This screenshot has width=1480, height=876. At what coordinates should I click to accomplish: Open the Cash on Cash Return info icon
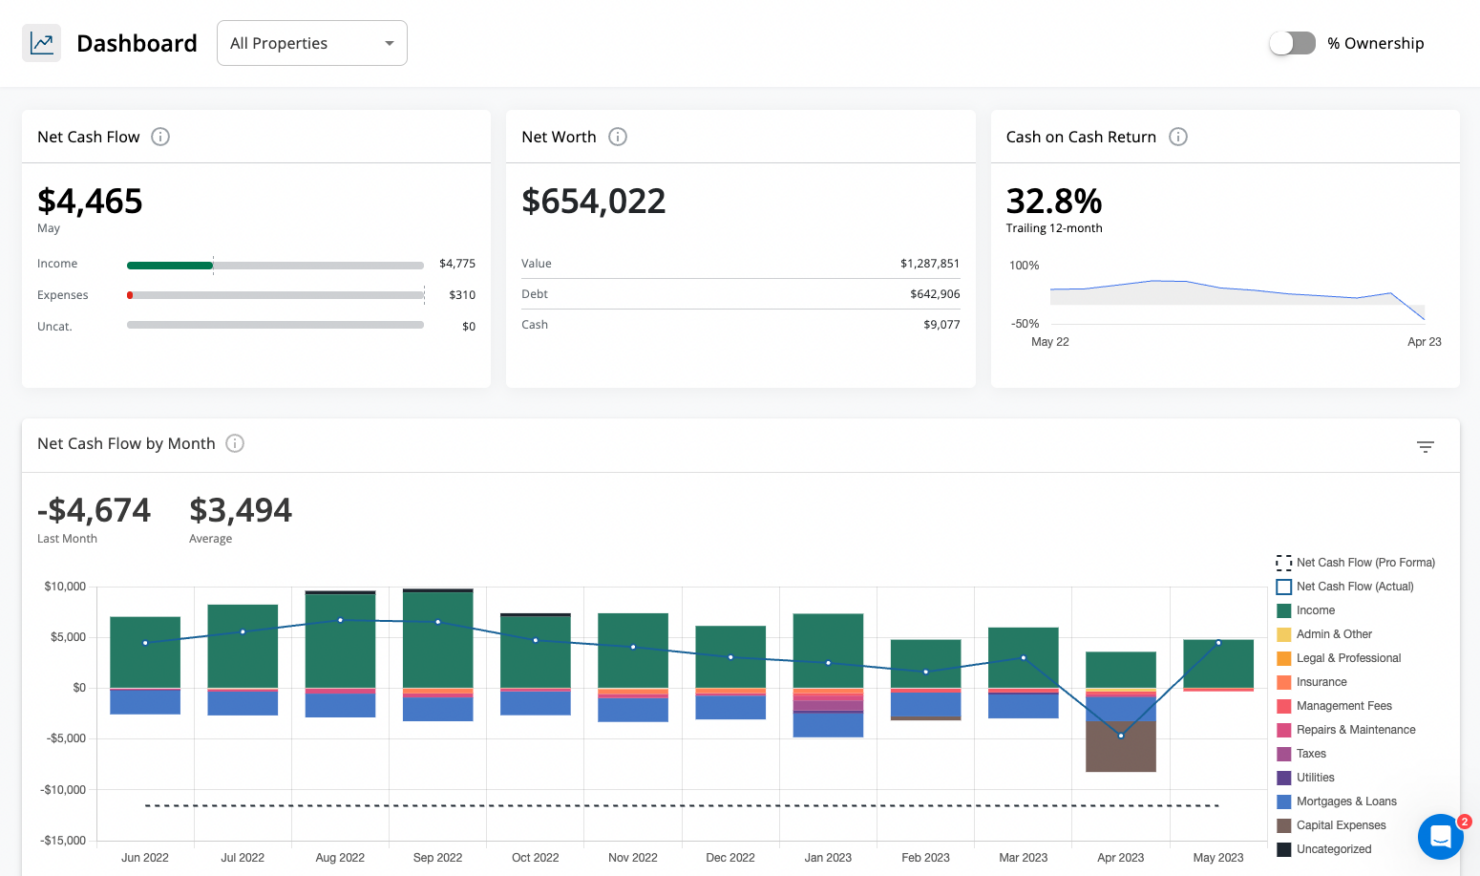tap(1178, 137)
